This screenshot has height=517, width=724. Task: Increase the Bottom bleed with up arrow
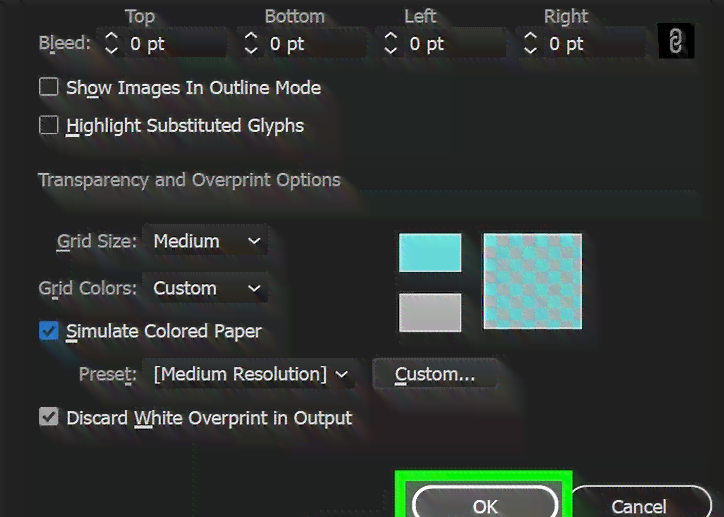[x=251, y=36]
